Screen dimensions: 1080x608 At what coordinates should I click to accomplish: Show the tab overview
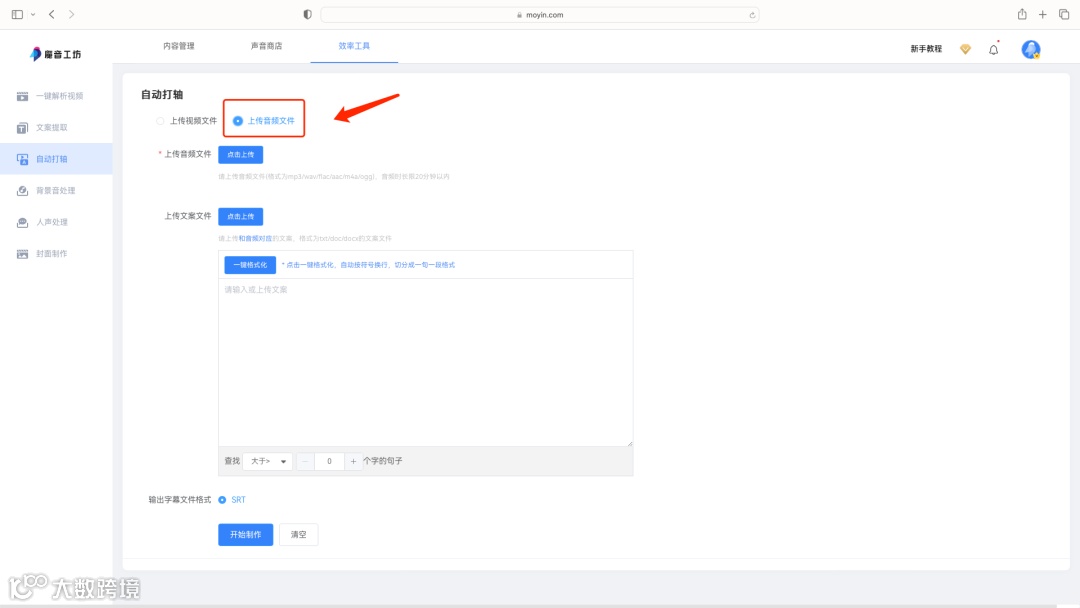click(x=1064, y=14)
